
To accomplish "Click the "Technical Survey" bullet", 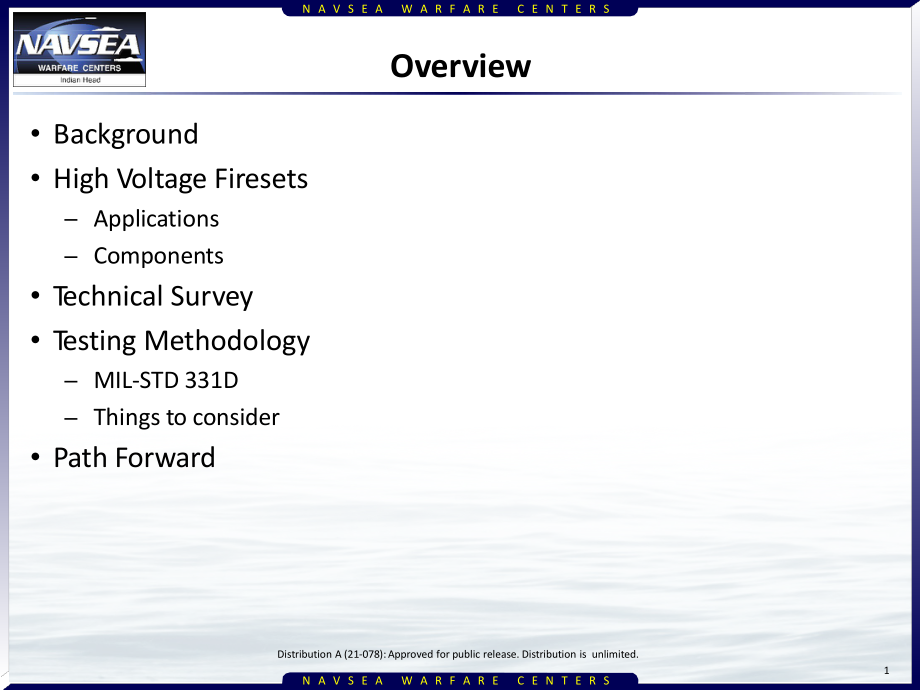I will 153,296.
